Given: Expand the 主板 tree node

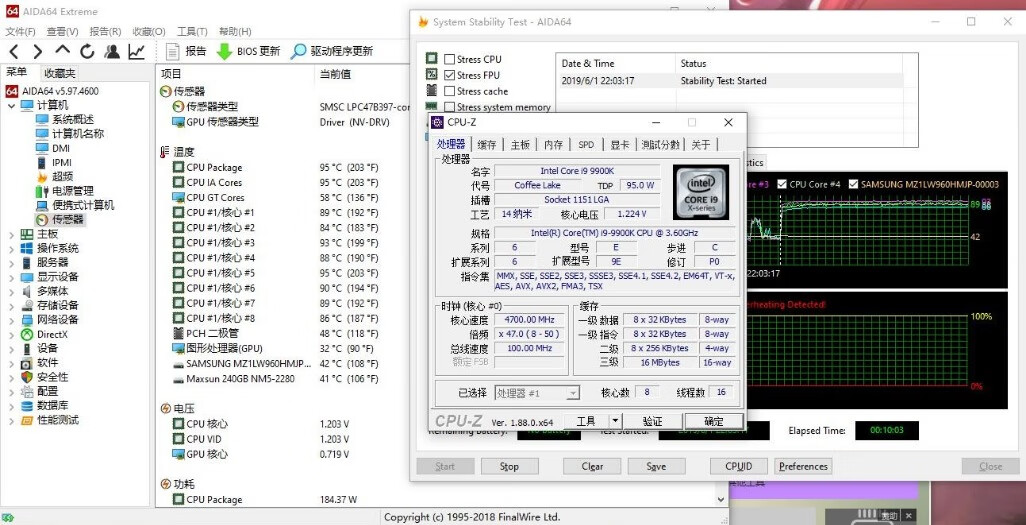Looking at the screenshot, I should (11, 234).
